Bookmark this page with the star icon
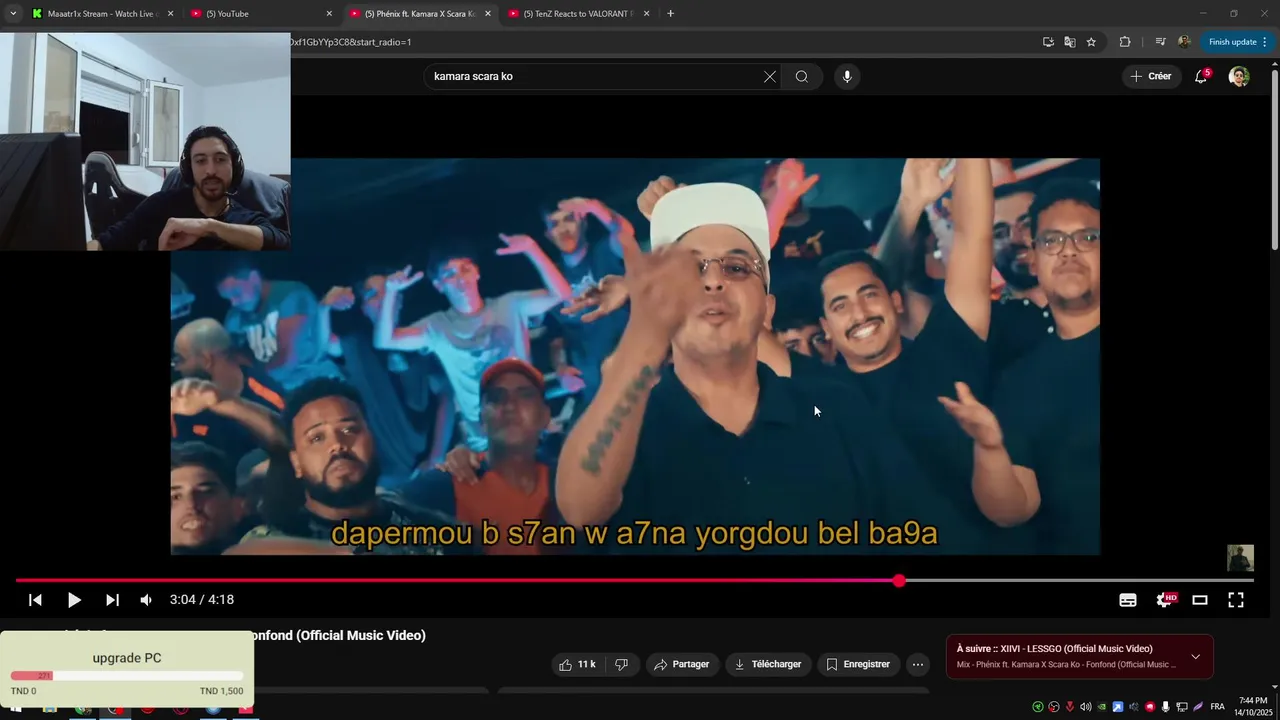The width and height of the screenshot is (1280, 720). 1091,42
